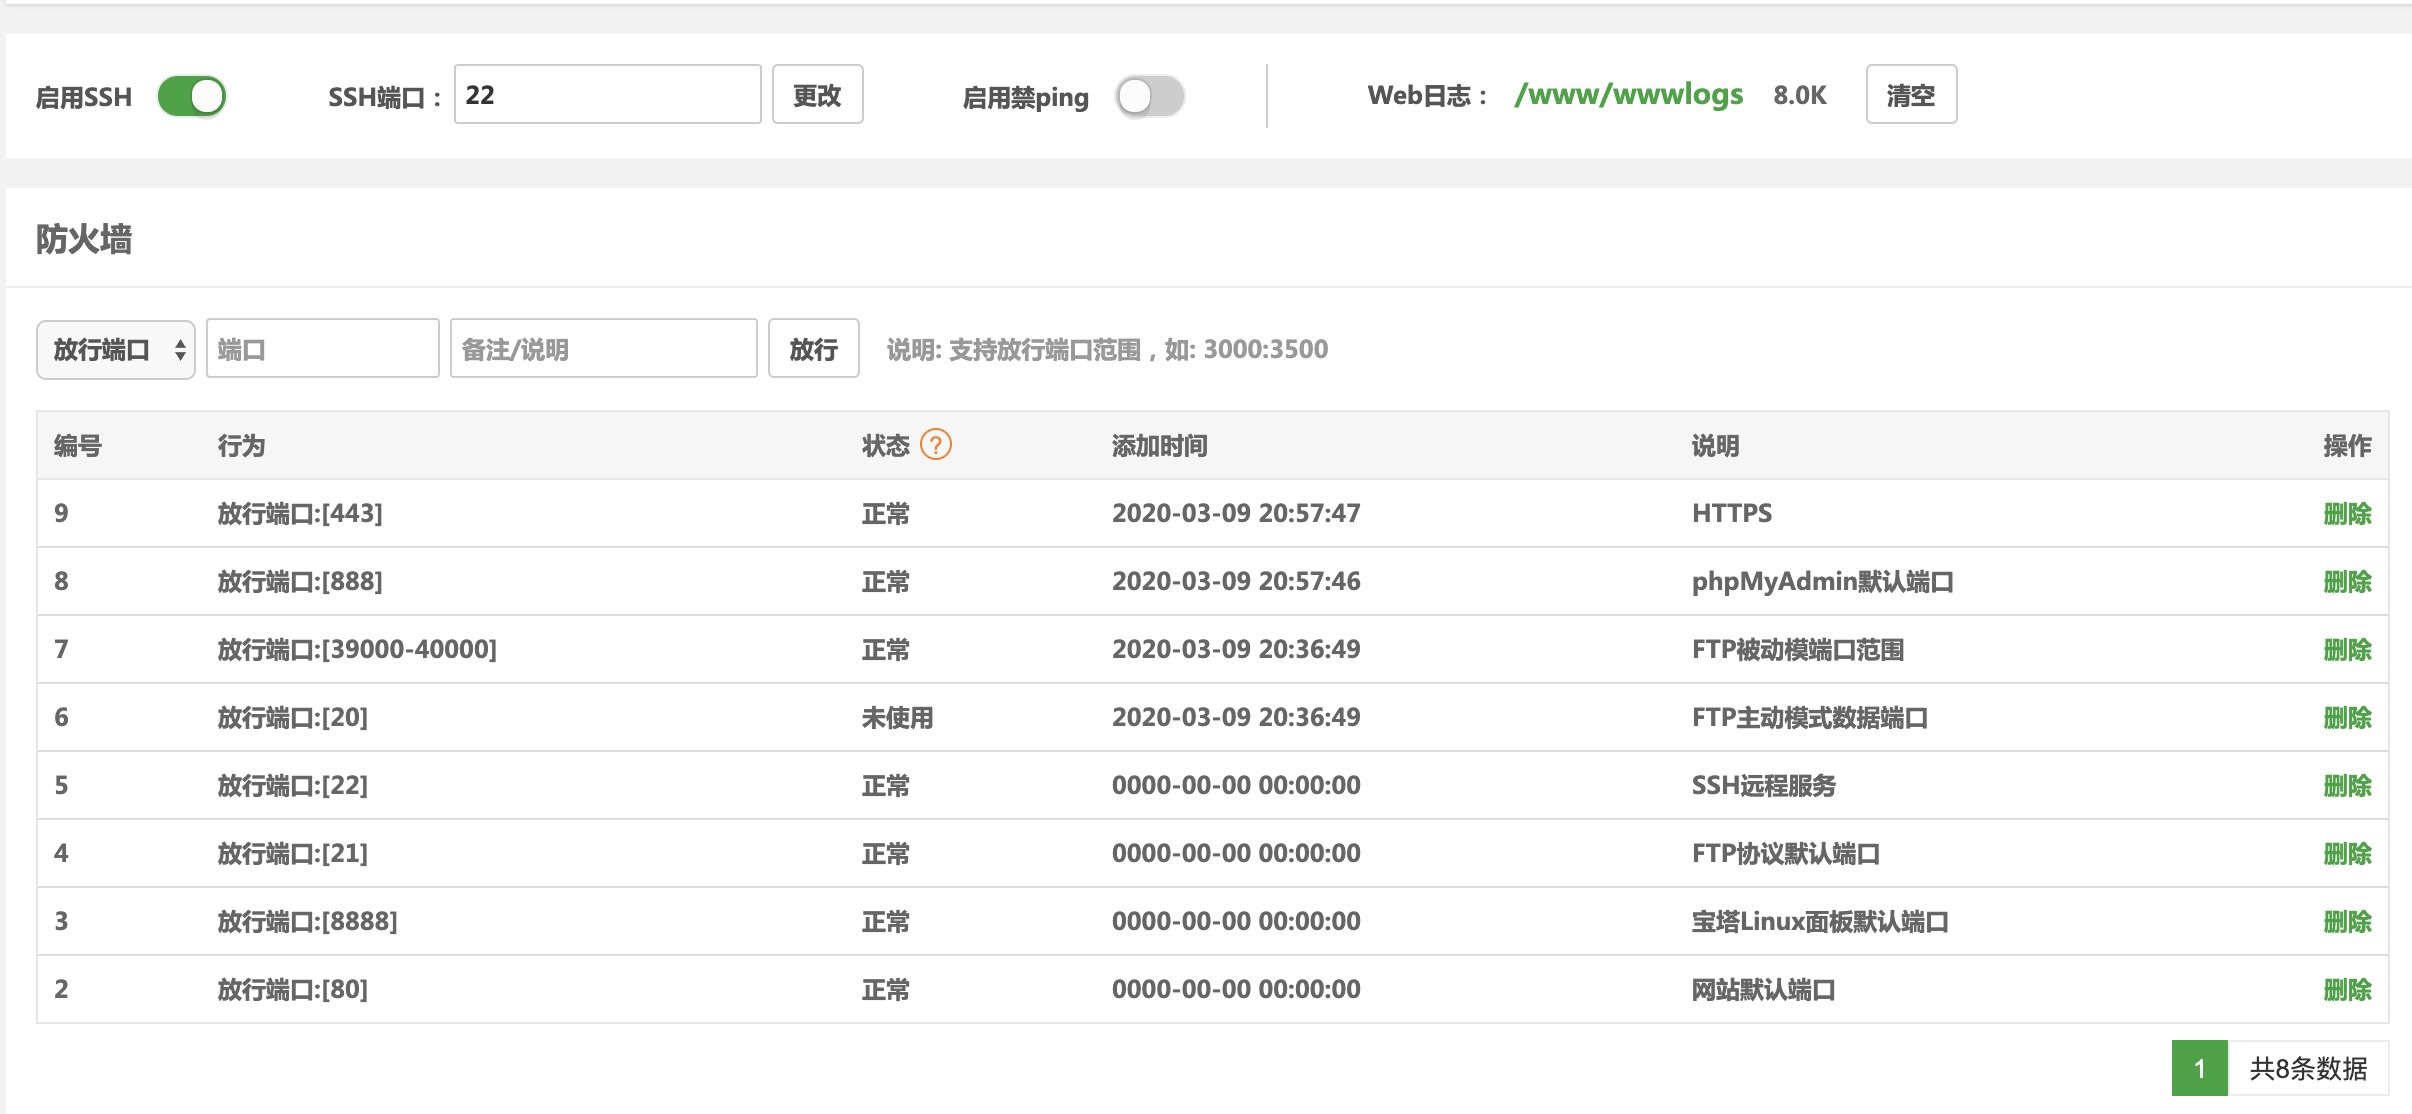Delete the SSH port 22 rule
The height and width of the screenshot is (1114, 2412).
pos(2346,786)
